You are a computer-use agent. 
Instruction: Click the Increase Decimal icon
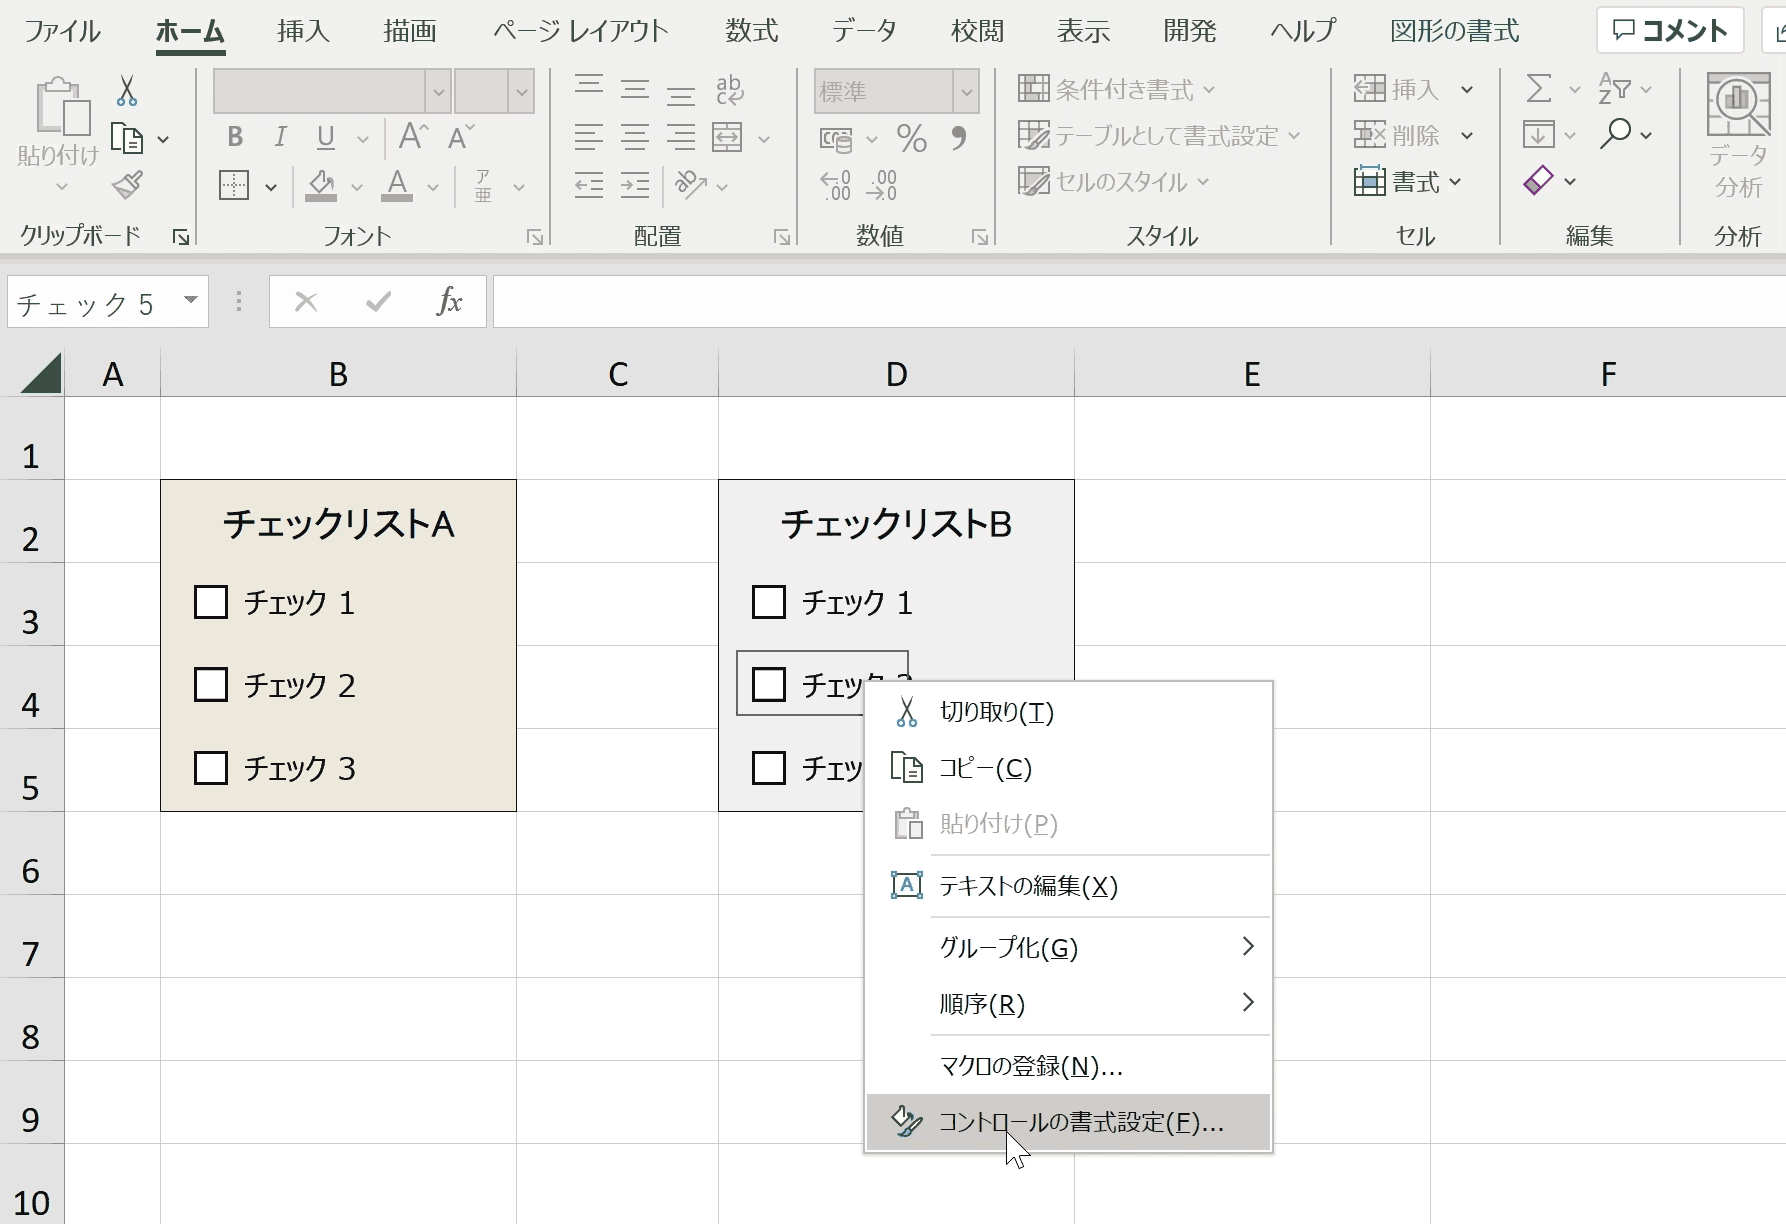pyautogui.click(x=836, y=185)
